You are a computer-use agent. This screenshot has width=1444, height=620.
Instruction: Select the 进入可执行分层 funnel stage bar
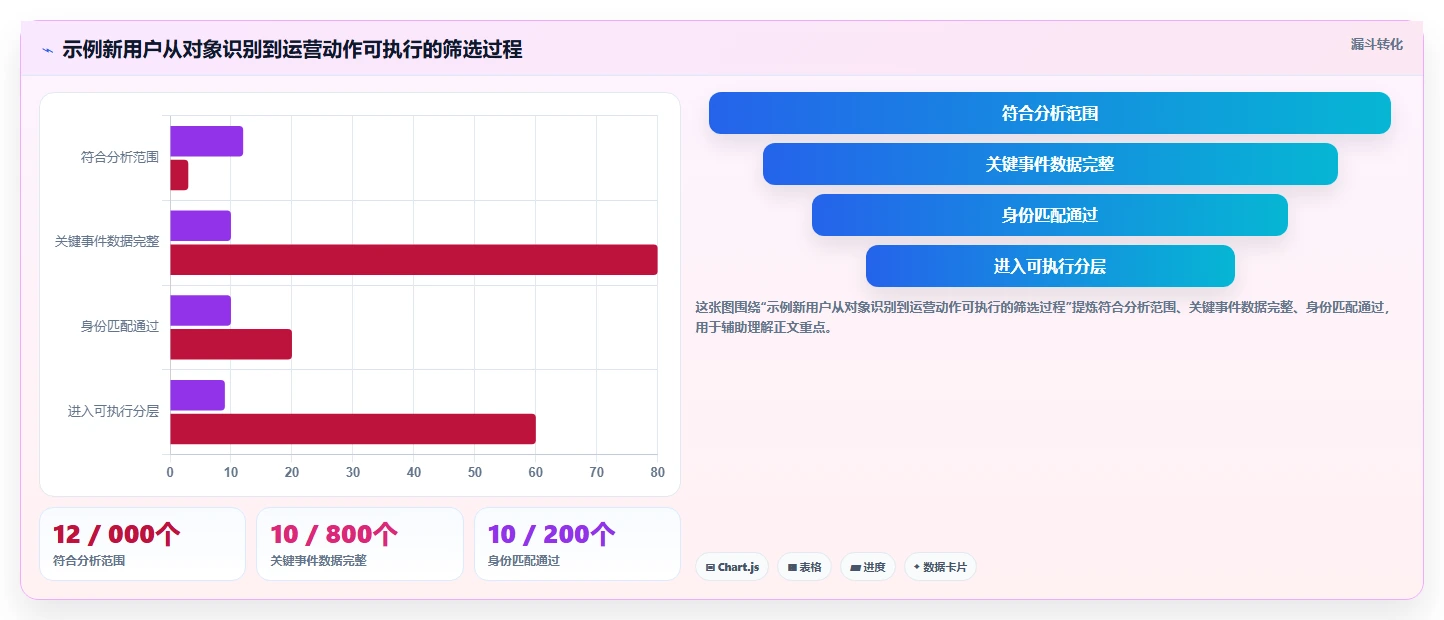tap(1049, 266)
